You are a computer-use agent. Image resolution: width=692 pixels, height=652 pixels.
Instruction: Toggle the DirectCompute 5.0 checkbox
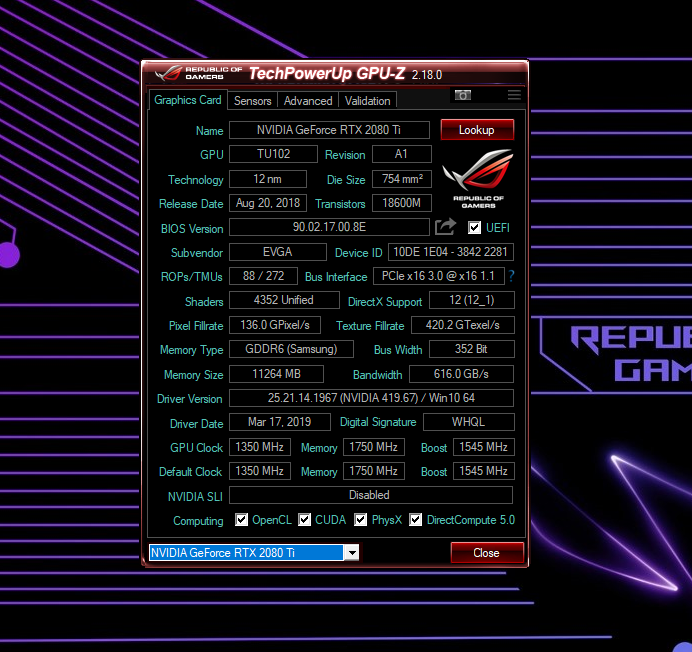pos(415,520)
